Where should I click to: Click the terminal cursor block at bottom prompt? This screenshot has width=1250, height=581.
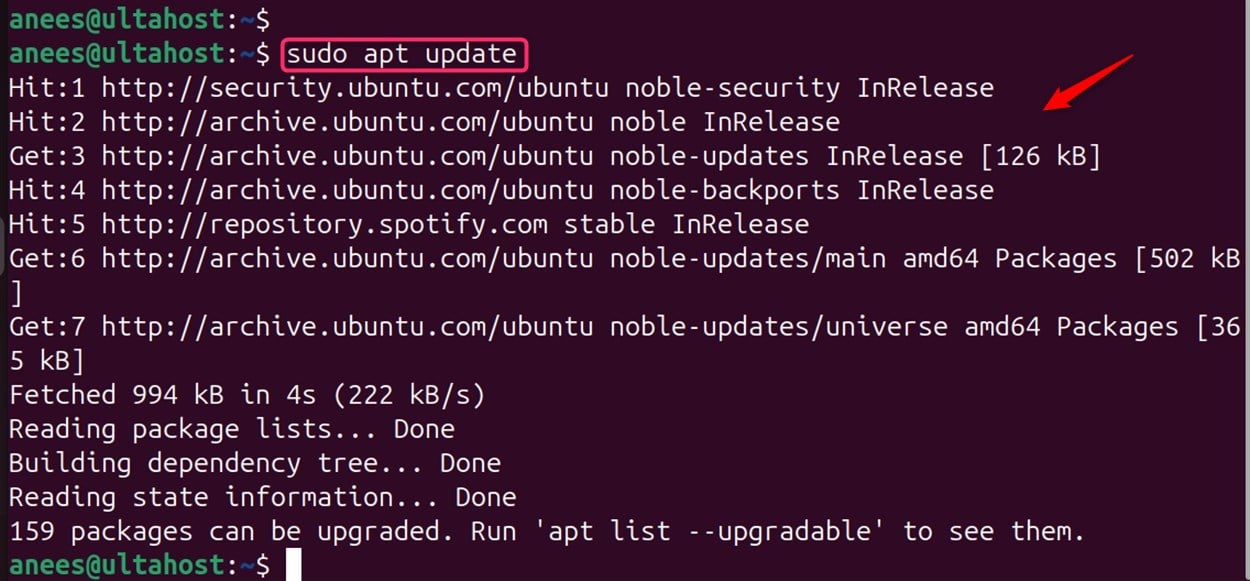coord(293,564)
